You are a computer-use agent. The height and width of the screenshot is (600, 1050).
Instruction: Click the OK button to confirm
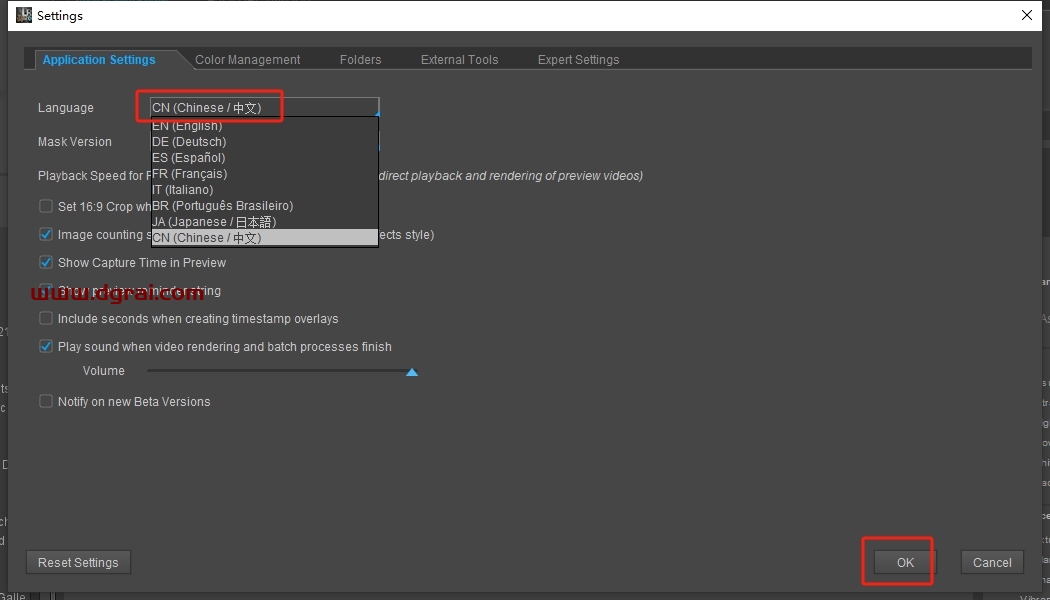[904, 563]
